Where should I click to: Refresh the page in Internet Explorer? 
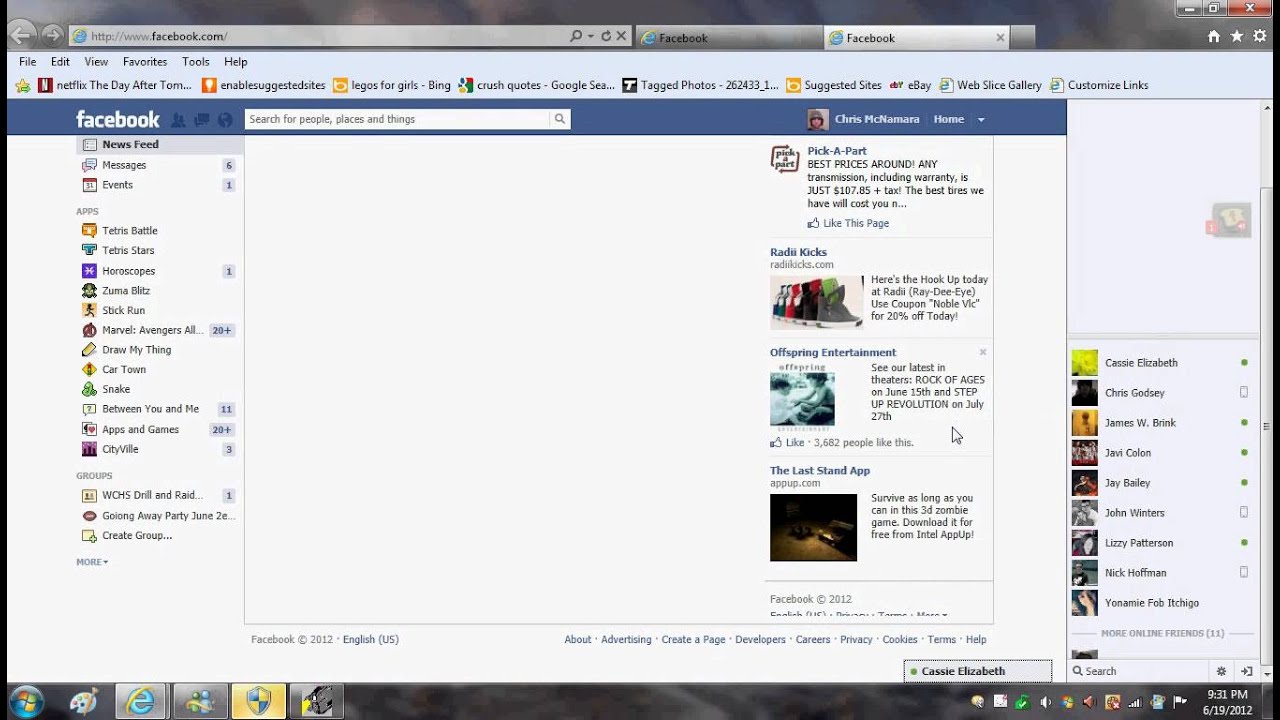coord(606,36)
